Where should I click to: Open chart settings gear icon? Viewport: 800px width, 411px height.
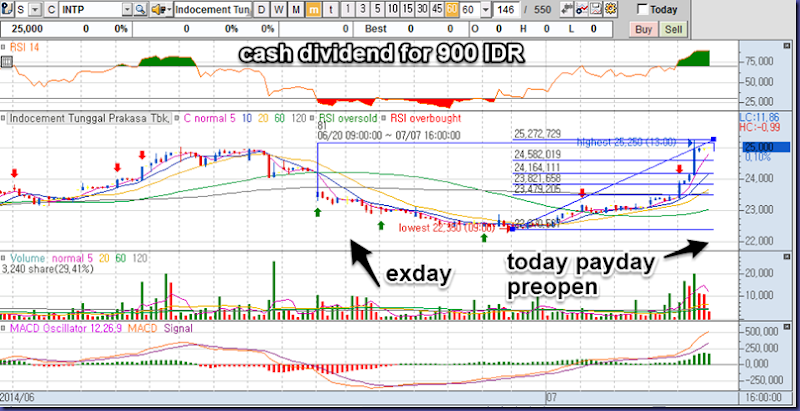(611, 9)
